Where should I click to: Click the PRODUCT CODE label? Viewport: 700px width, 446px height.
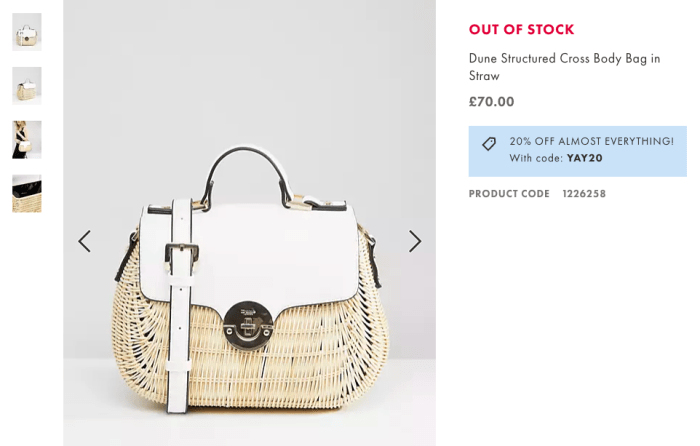click(x=509, y=194)
